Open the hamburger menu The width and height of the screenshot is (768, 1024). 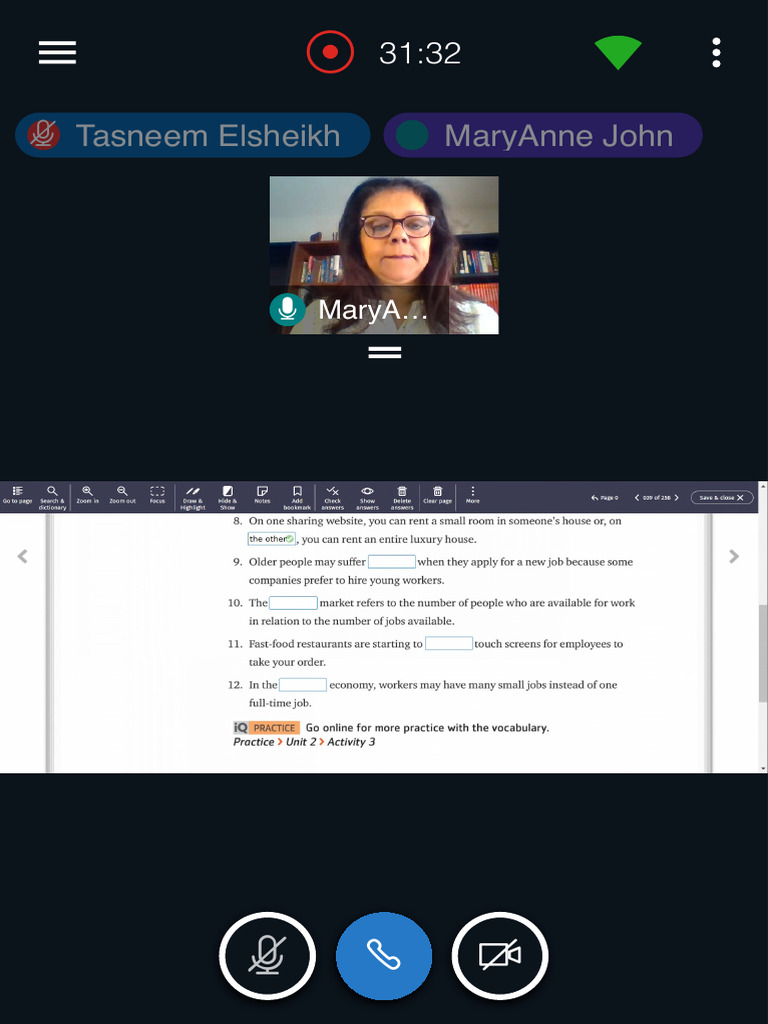57,52
